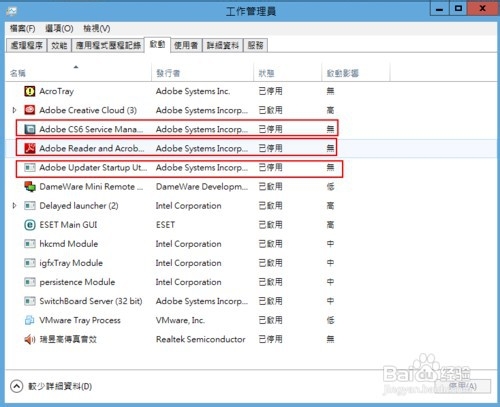Click the ESET publisher cell
500x407 pixels.
165,225
